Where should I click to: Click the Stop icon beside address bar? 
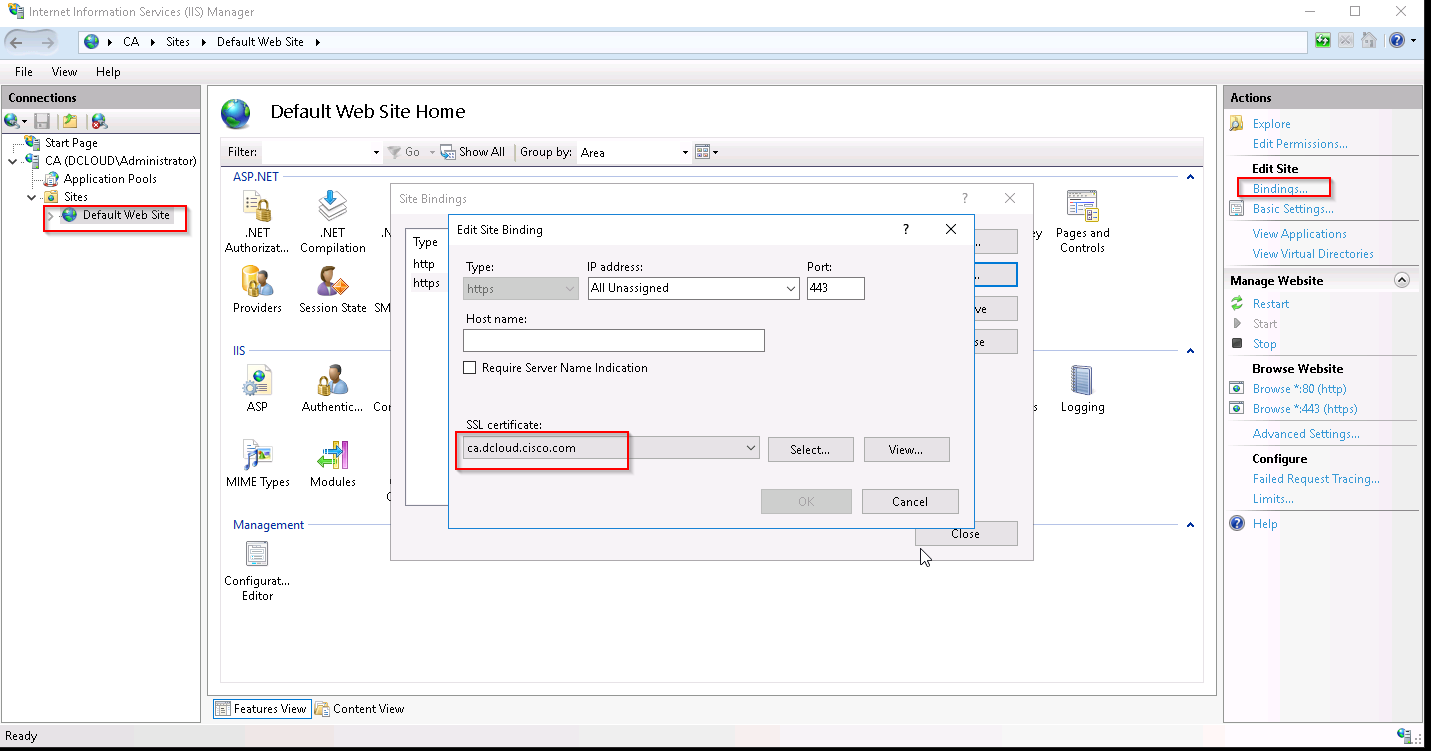pos(1346,41)
